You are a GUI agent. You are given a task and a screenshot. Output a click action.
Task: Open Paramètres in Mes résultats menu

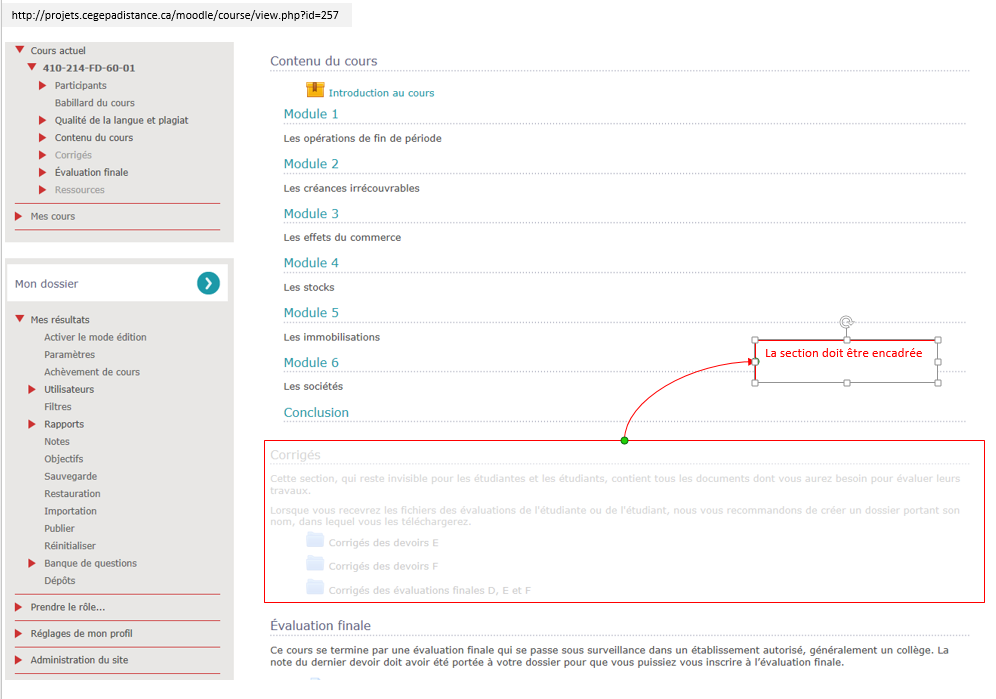[69, 354]
